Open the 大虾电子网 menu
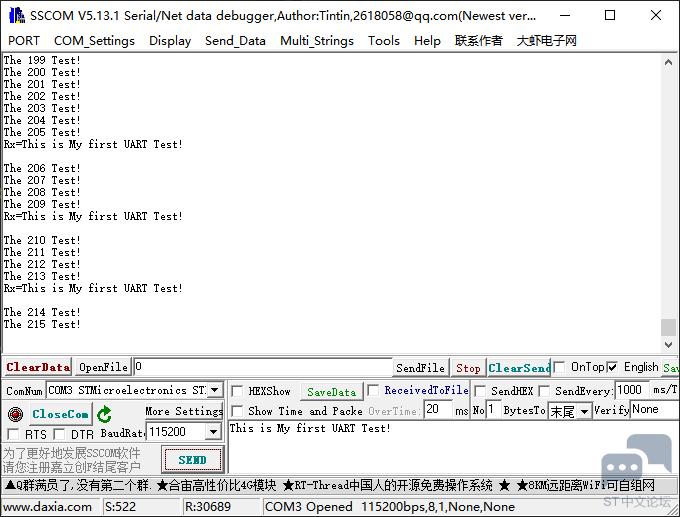Screen dimensions: 680x517 pos(546,41)
